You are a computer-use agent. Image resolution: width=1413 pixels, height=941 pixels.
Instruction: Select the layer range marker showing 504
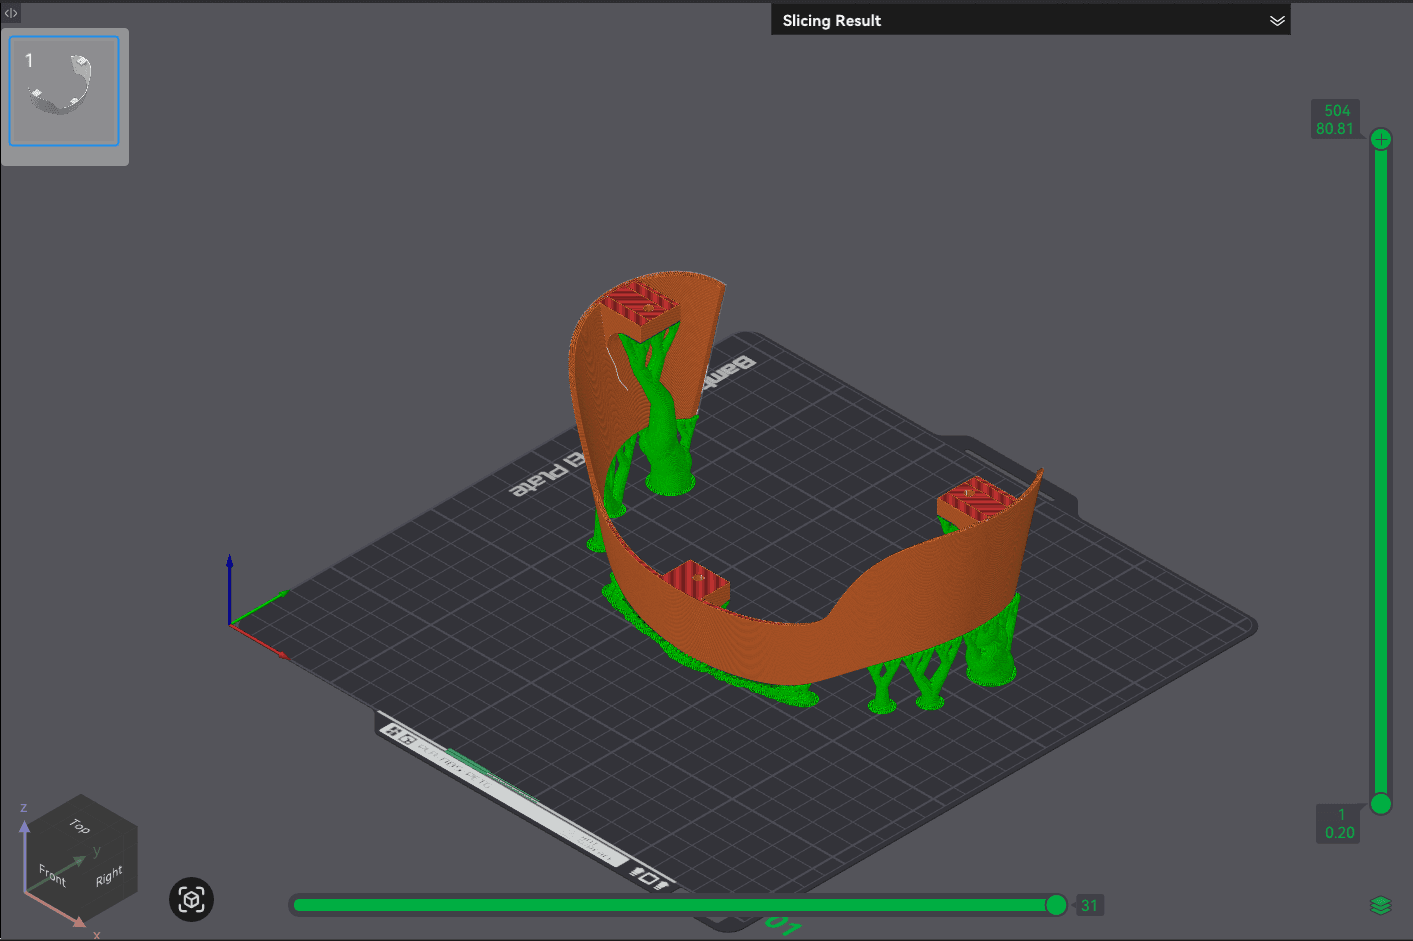1337,109
